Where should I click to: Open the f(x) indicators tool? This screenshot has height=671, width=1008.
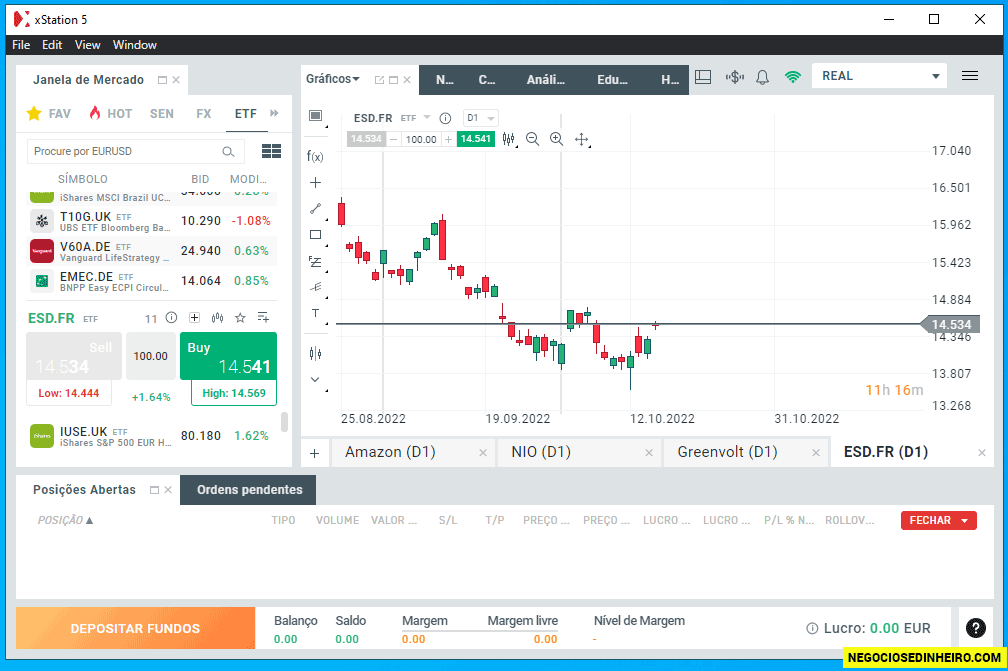pos(315,156)
